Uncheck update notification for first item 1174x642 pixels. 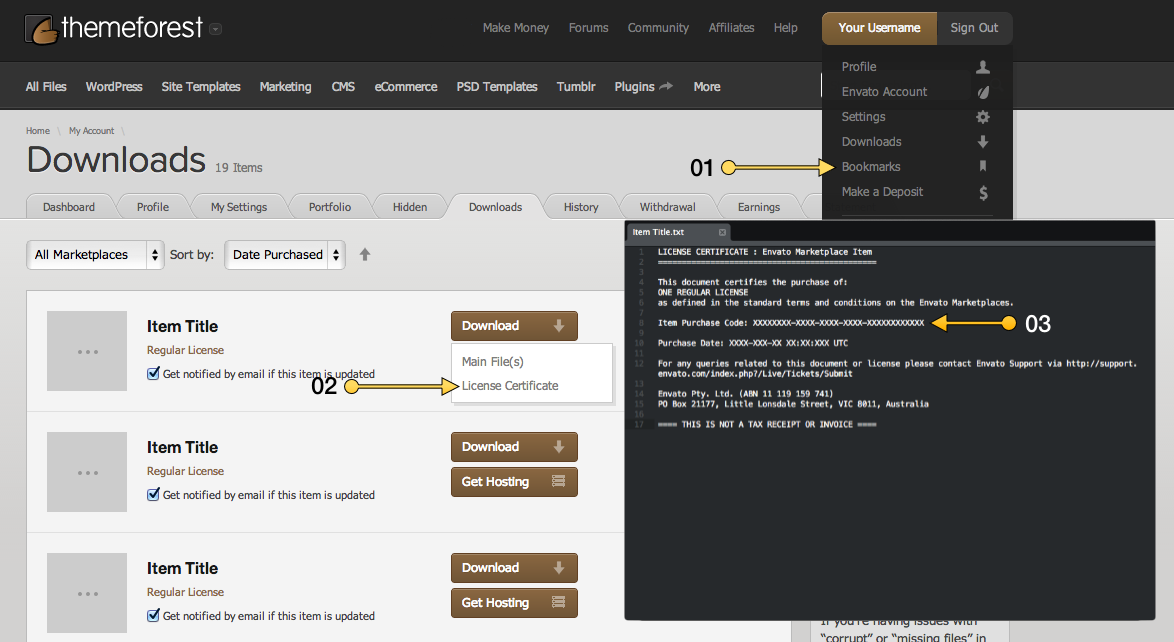tap(153, 374)
